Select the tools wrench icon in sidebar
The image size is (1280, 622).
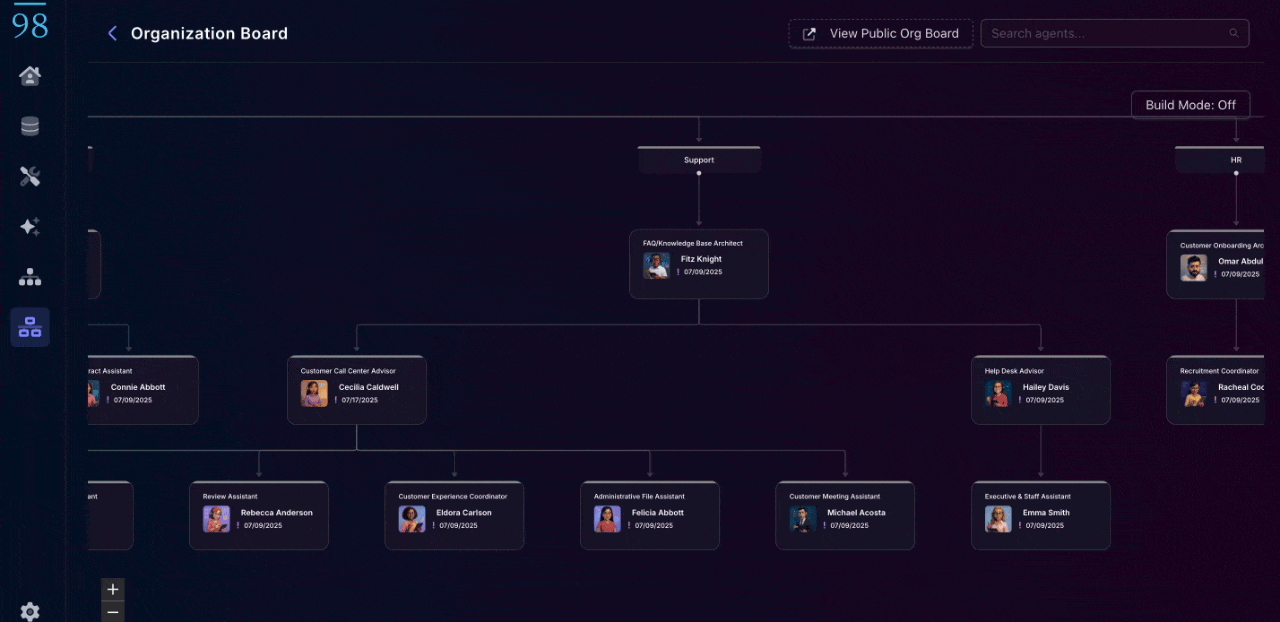(30, 177)
